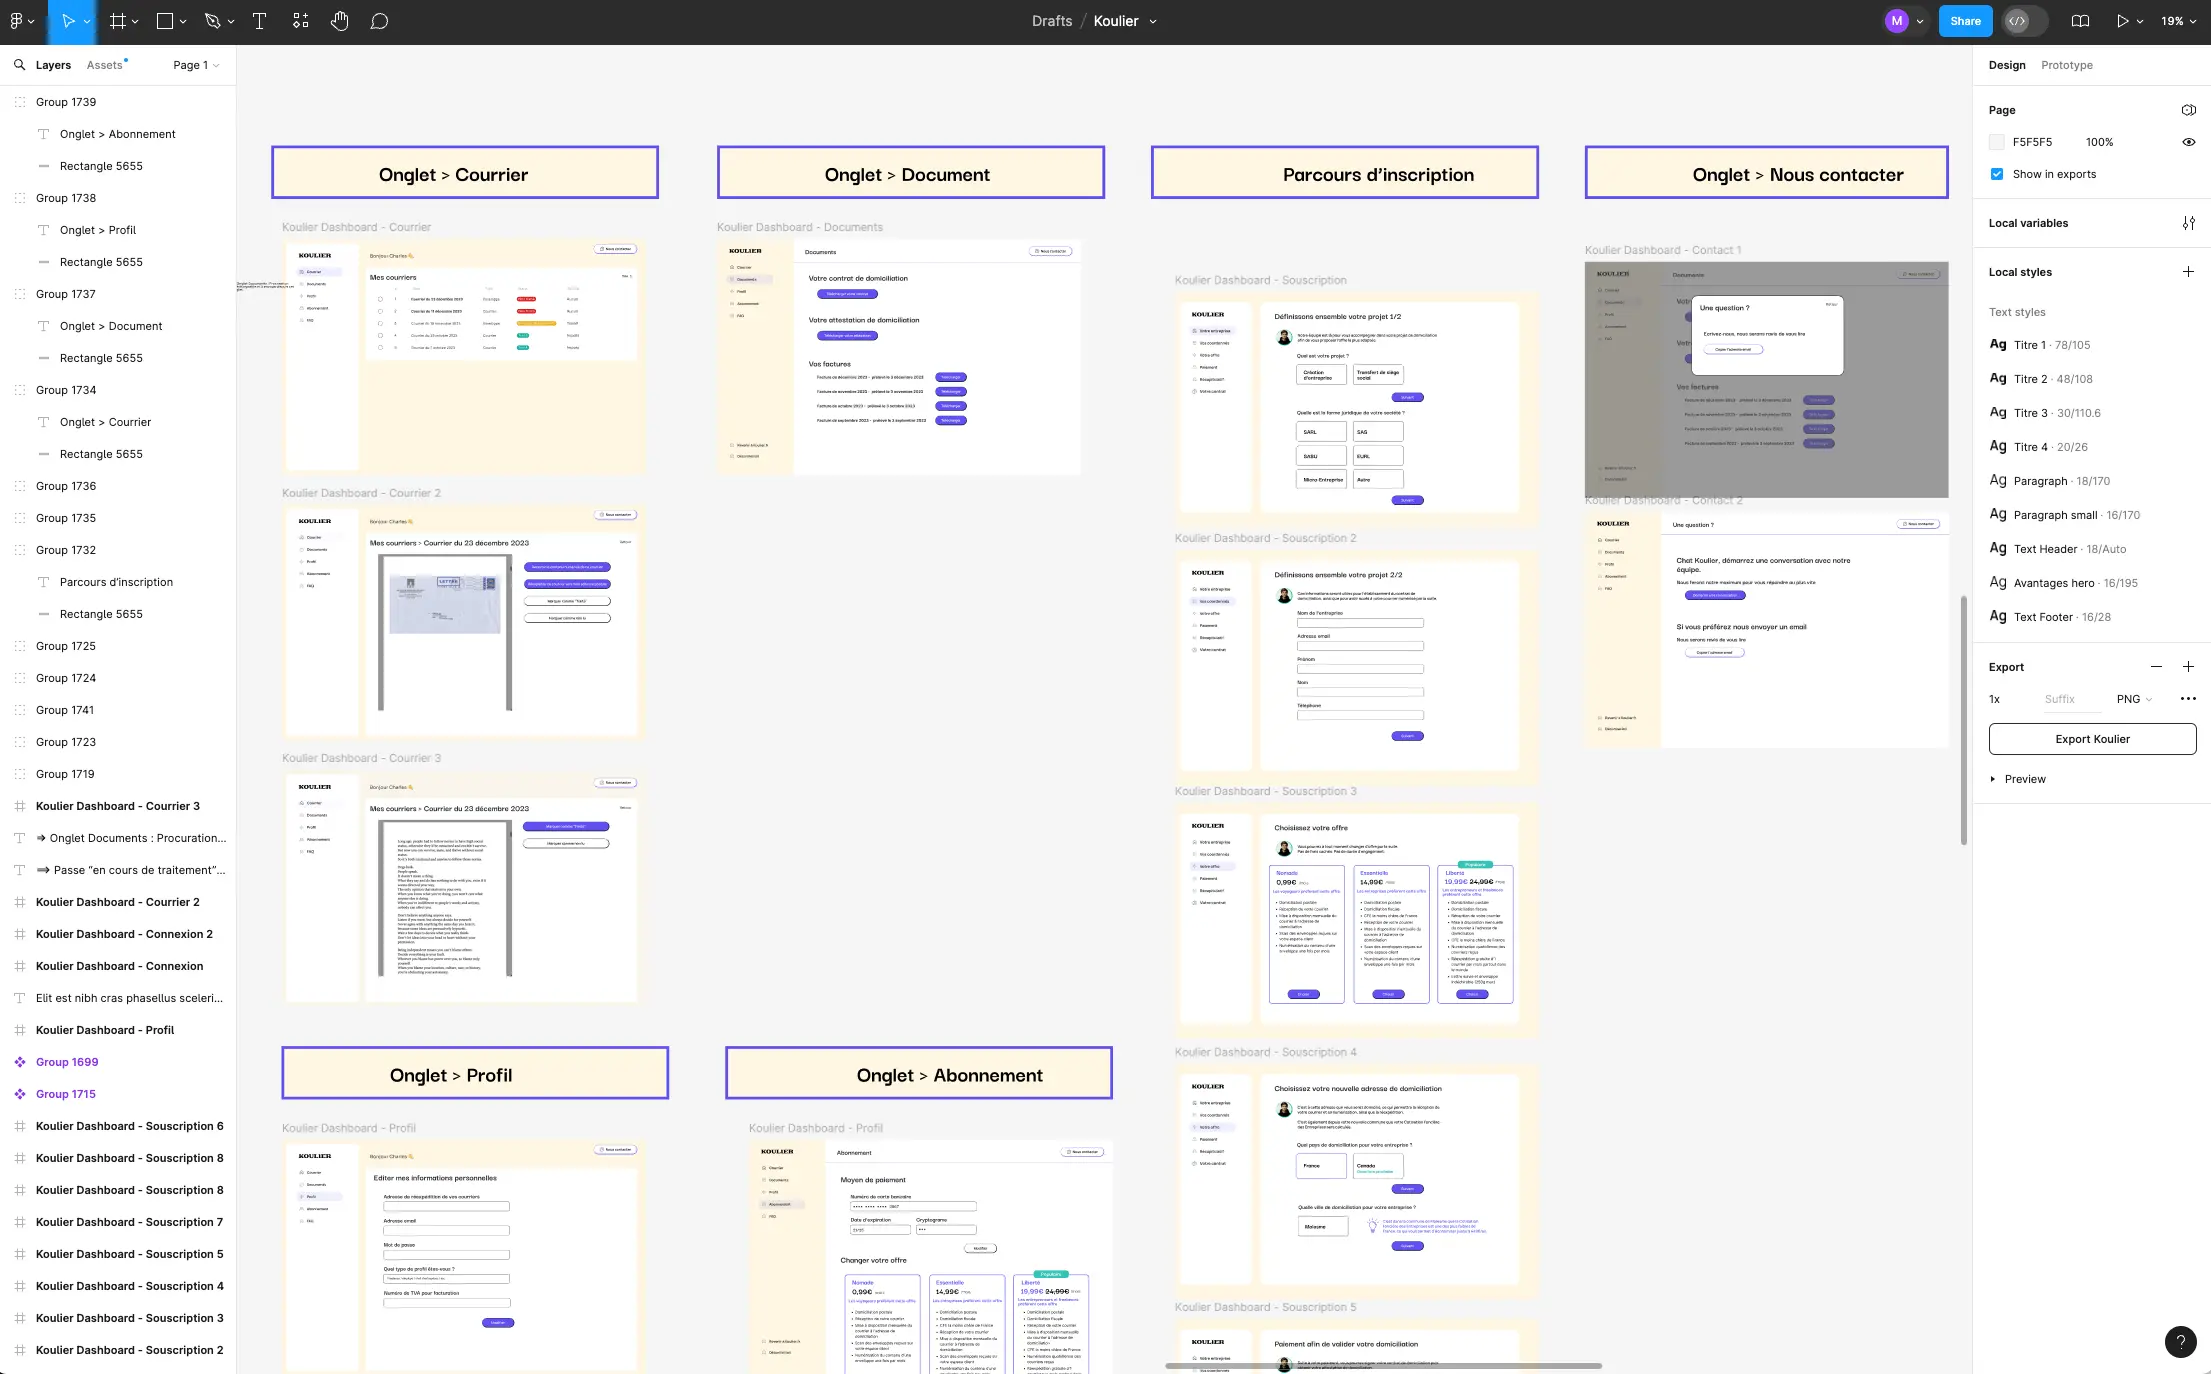Click the Present play icon
Viewport: 2211px width, 1374px height.
click(2121, 21)
